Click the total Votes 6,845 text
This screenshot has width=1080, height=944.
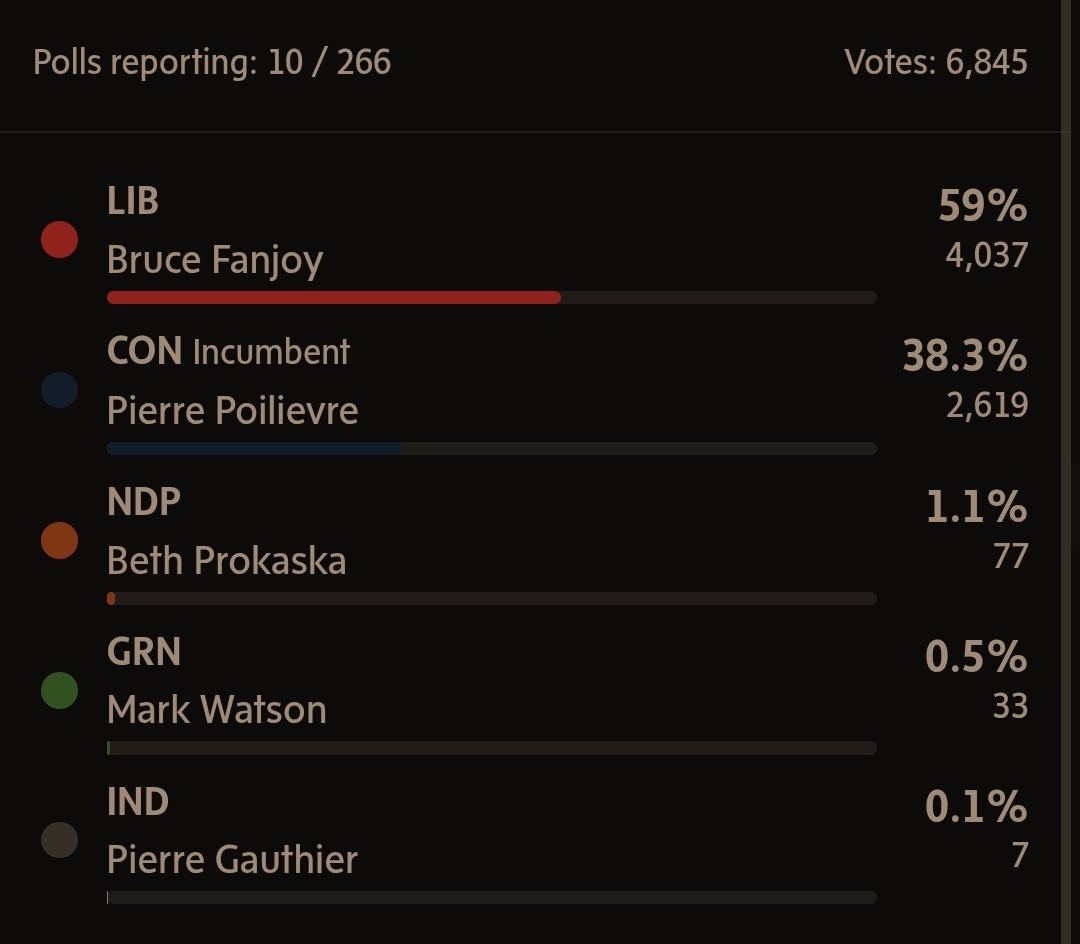935,62
